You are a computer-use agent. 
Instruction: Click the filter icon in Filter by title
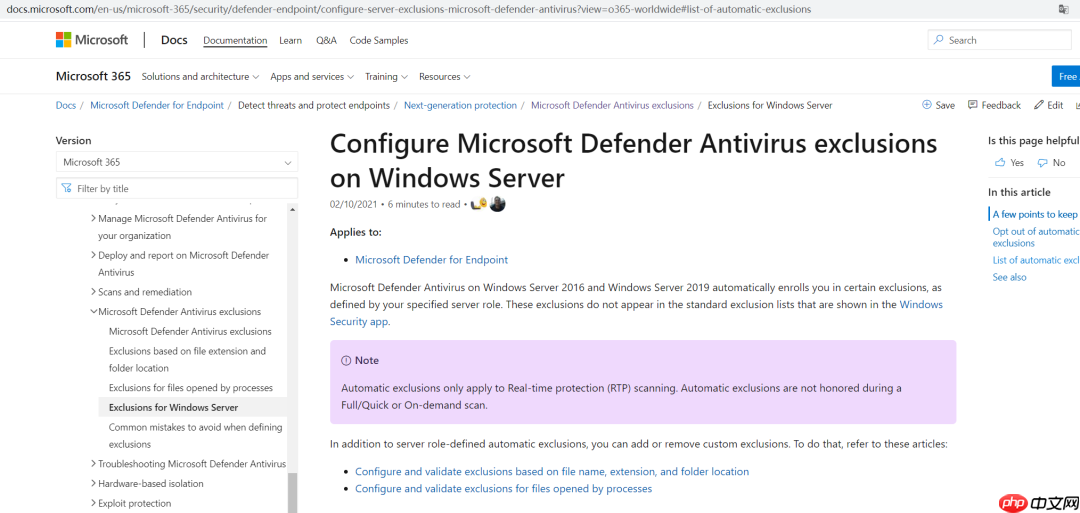67,188
